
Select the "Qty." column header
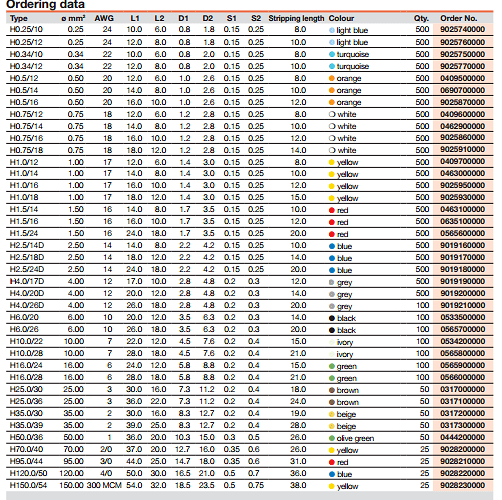pyautogui.click(x=421, y=18)
